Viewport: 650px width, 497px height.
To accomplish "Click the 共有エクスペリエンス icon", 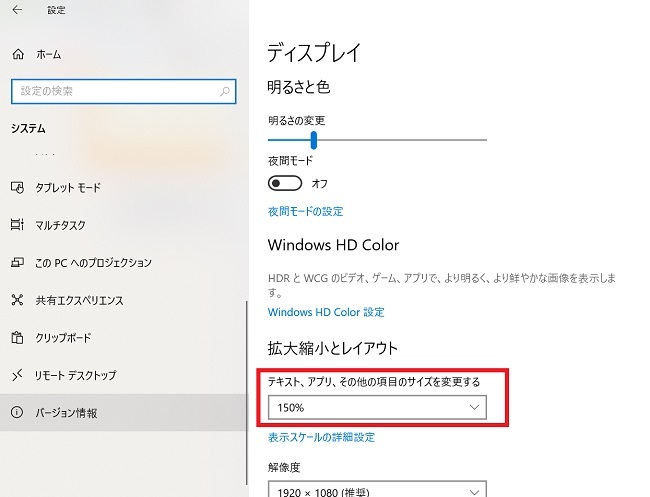I will point(17,300).
